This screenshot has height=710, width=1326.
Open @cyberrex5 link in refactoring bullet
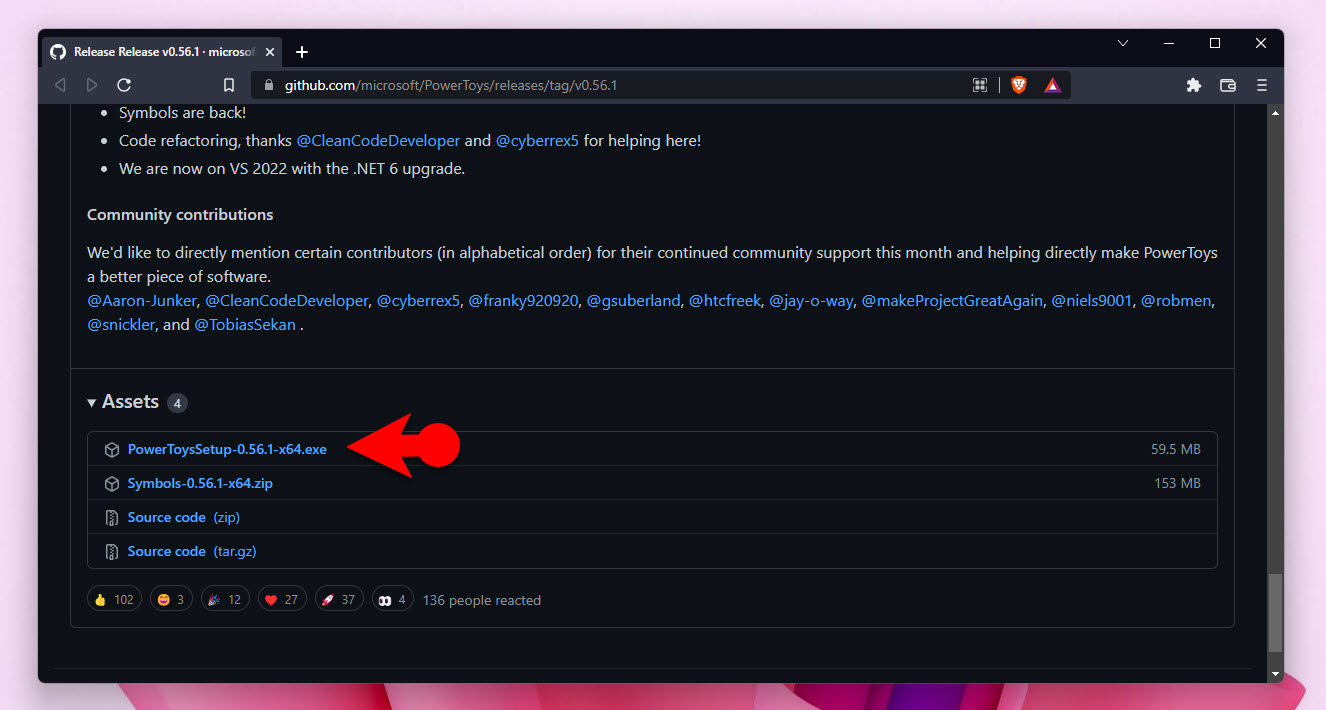537,141
